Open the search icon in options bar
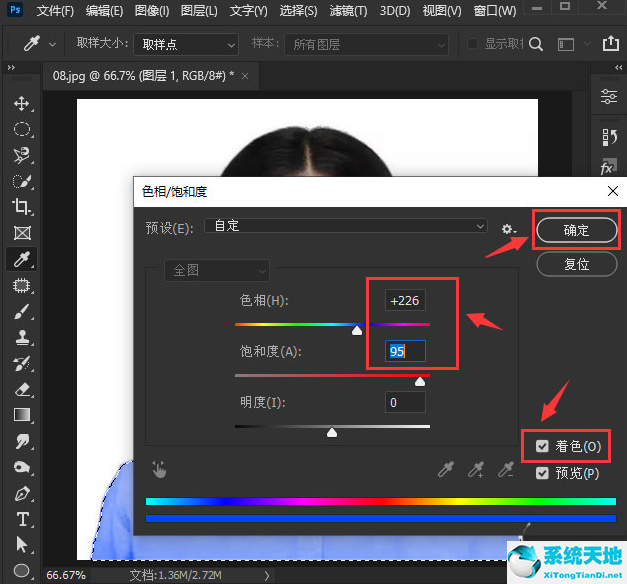This screenshot has height=584, width=627. [536, 44]
